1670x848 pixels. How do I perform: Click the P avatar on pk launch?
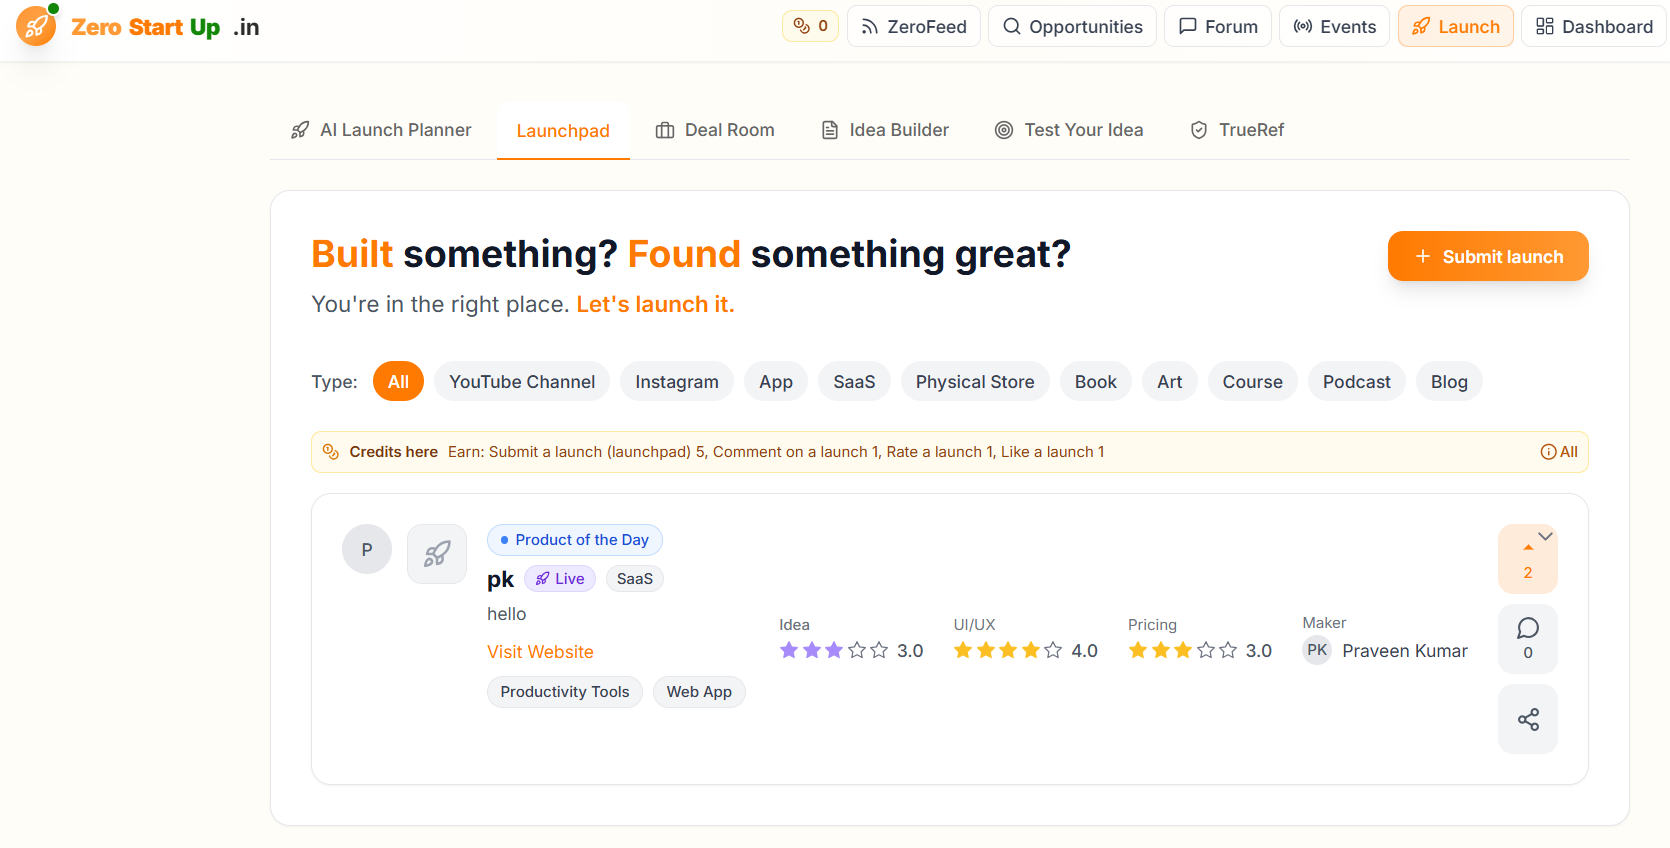coord(367,549)
